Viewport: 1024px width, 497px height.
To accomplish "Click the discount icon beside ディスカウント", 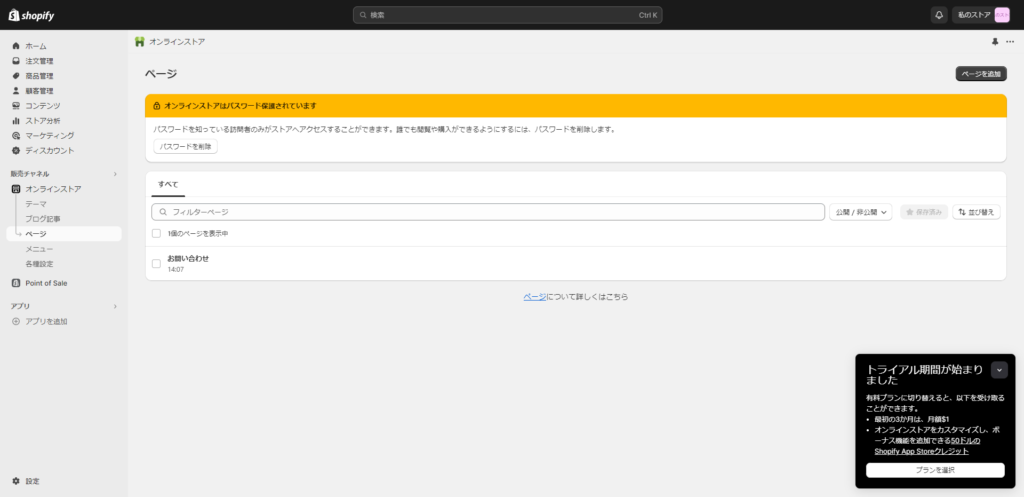I will click(16, 151).
